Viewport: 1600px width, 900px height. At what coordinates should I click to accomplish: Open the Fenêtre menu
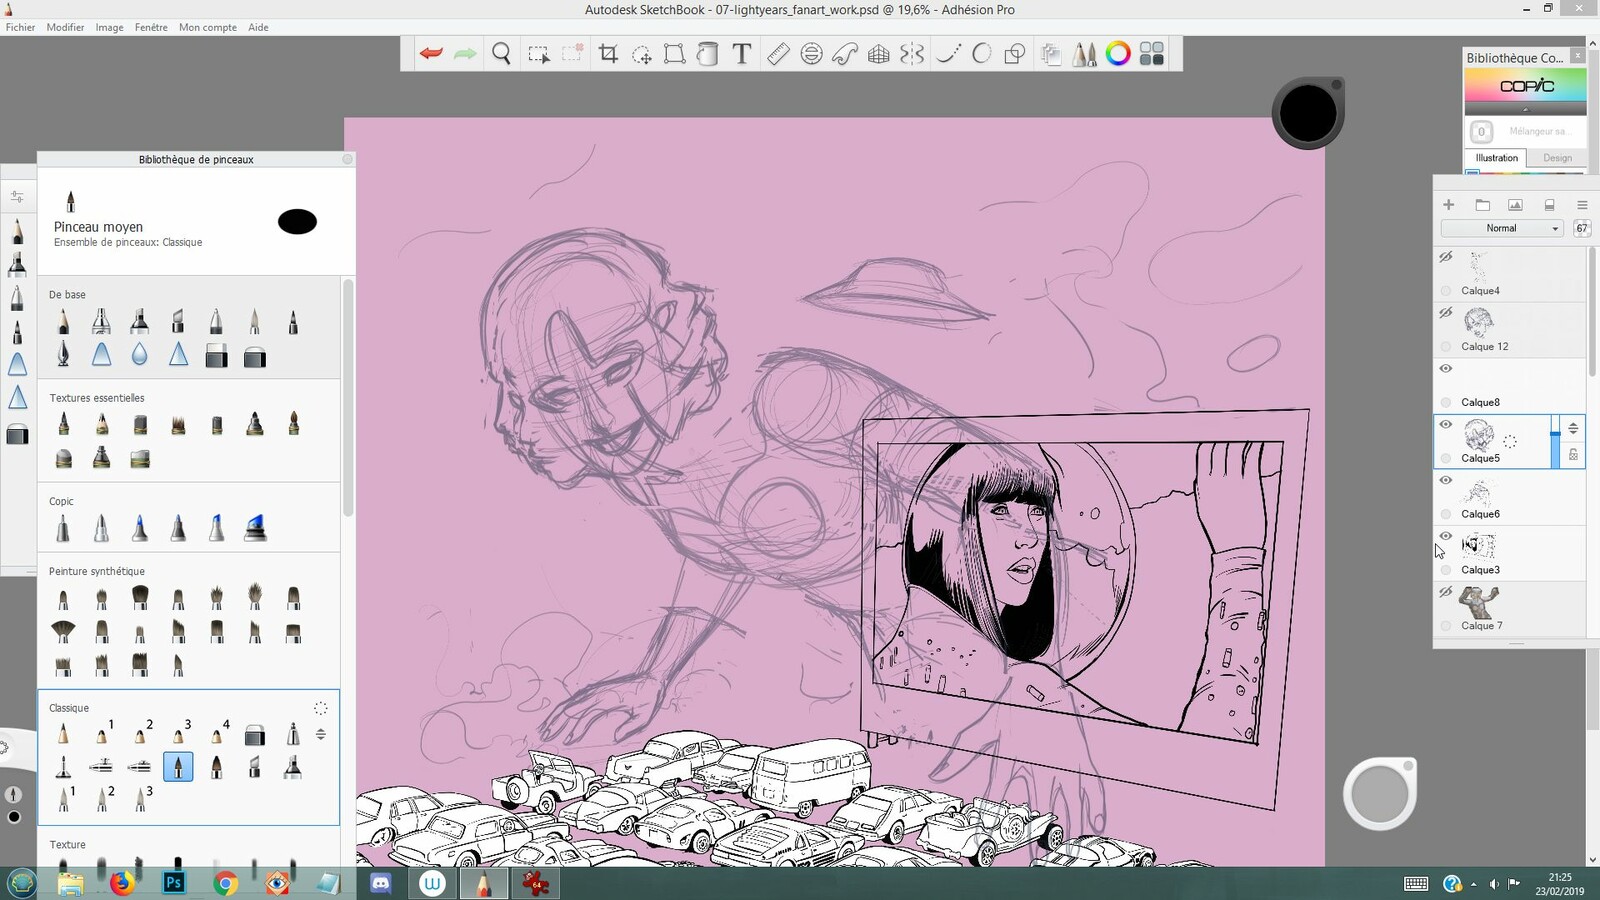(151, 27)
